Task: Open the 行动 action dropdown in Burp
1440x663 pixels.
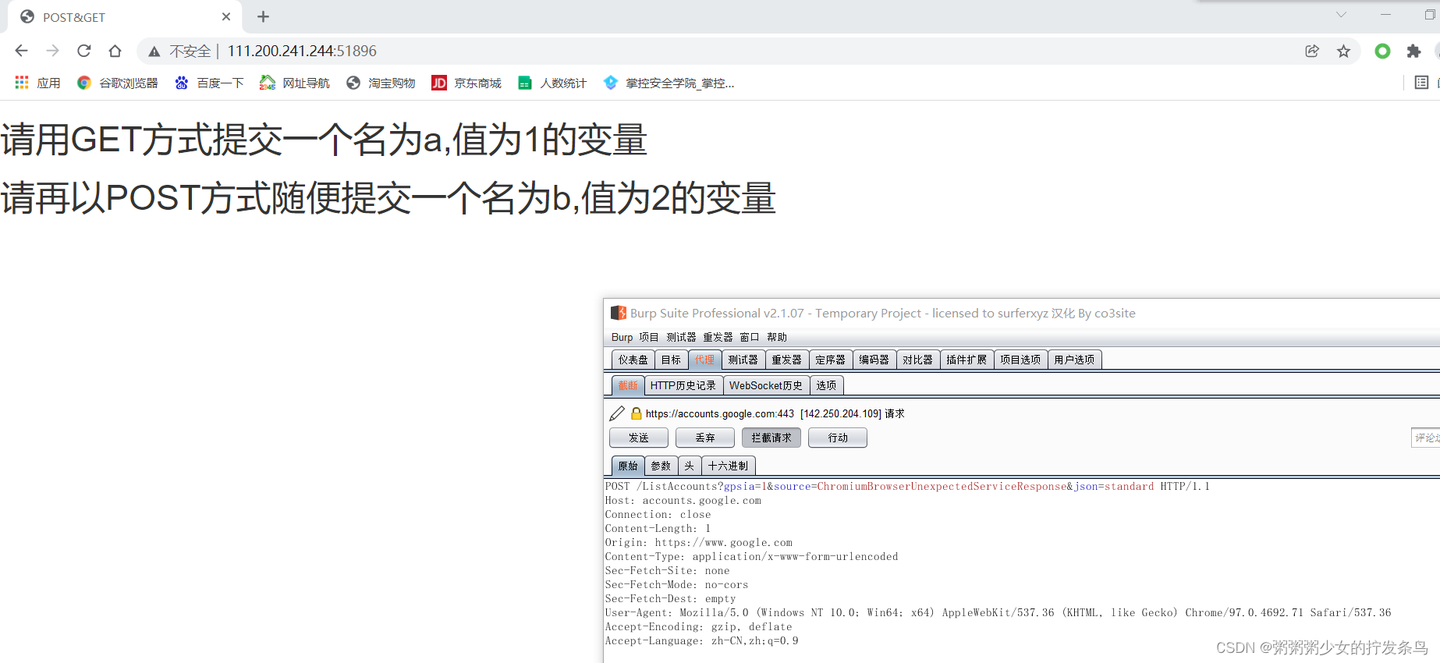Action: [837, 437]
